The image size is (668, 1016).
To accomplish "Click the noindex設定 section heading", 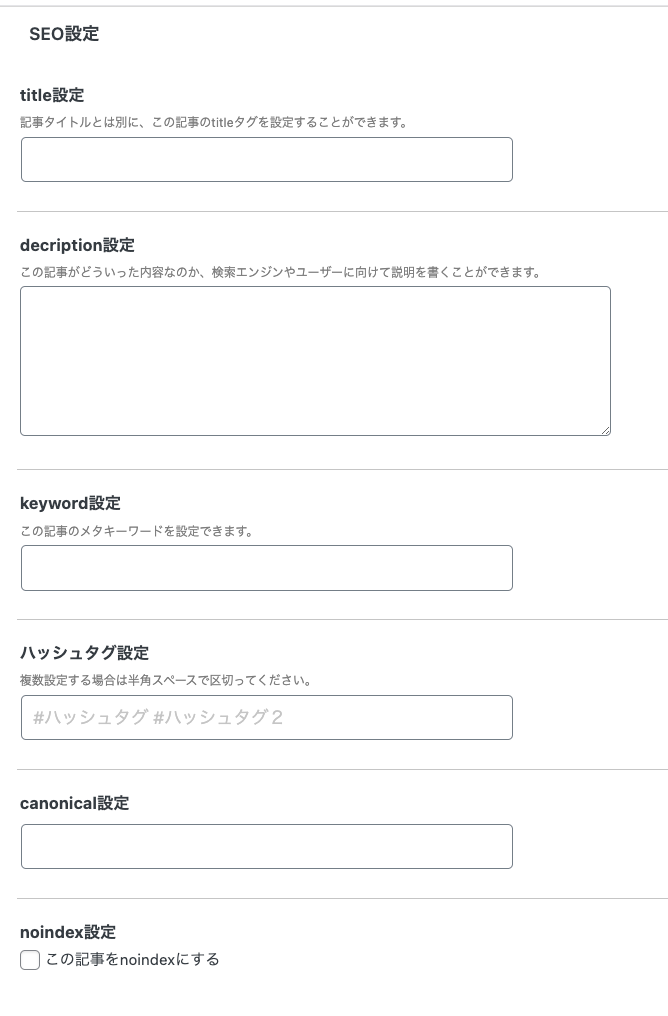I will tap(68, 932).
